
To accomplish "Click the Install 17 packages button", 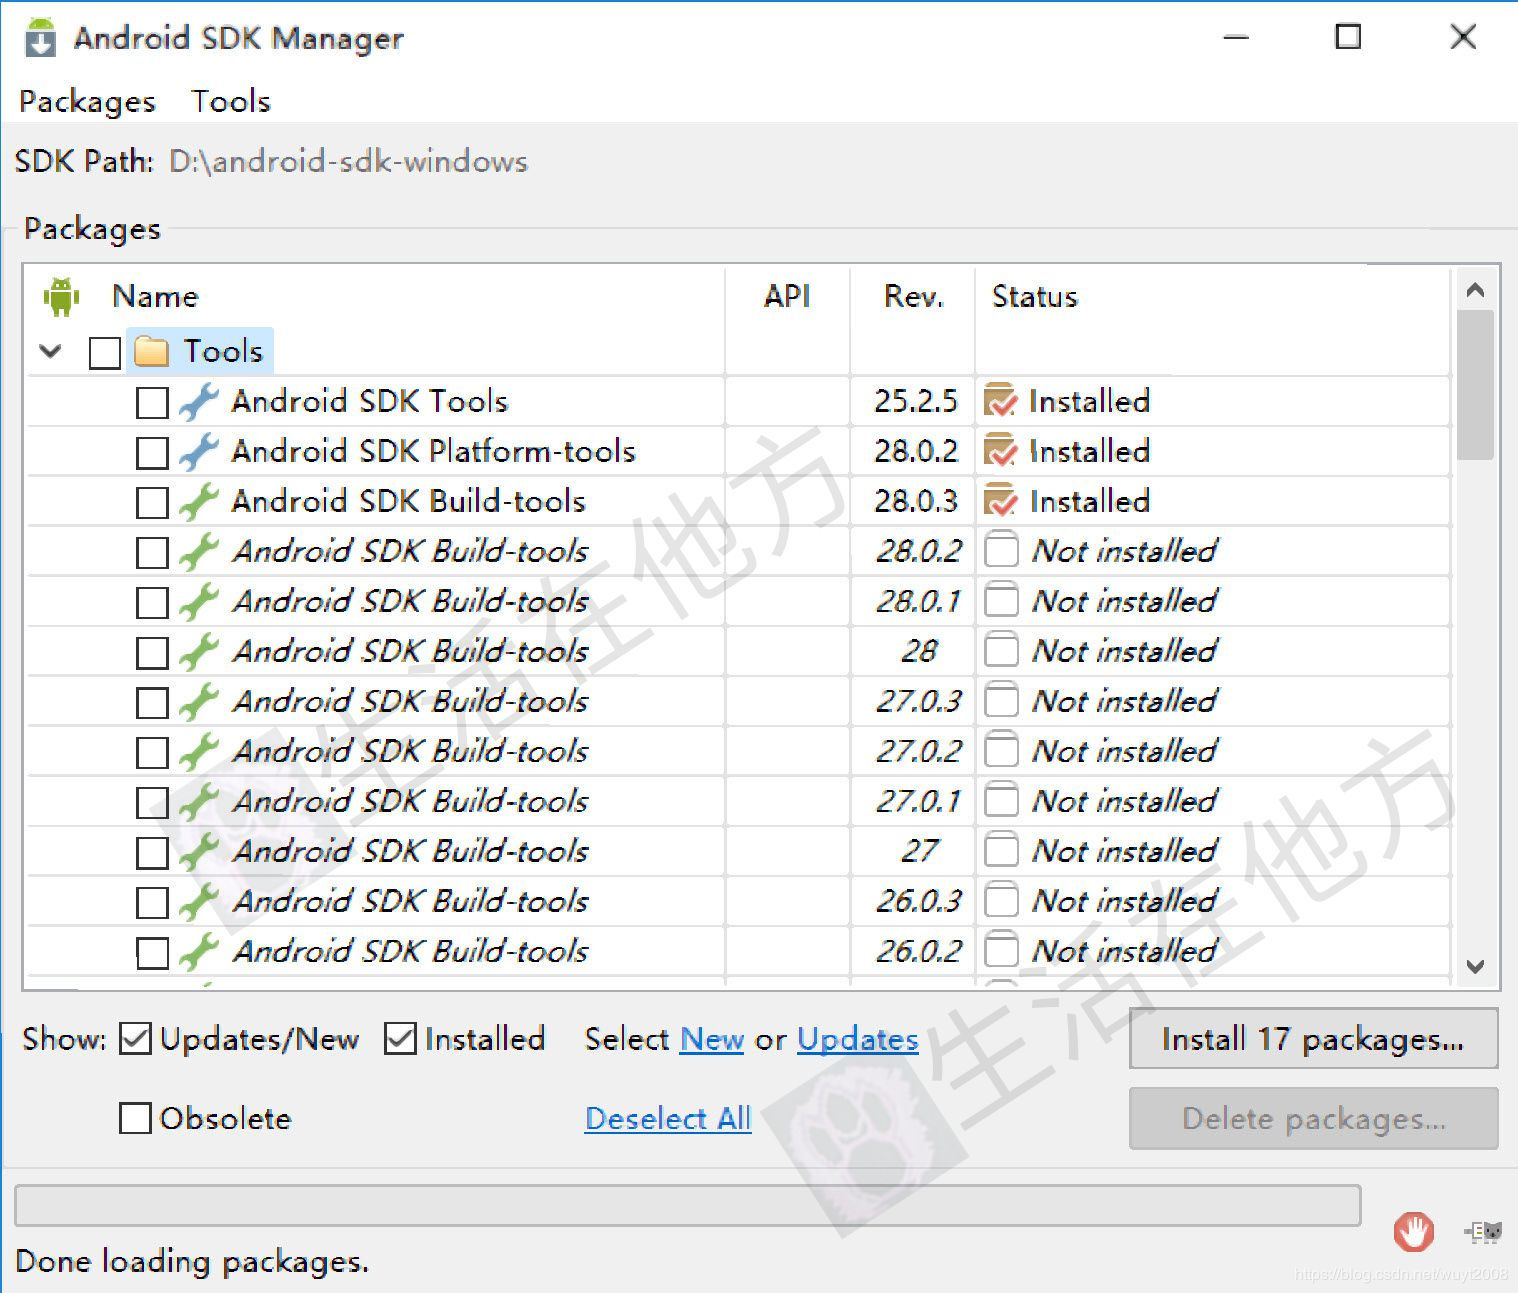I will point(1313,1039).
